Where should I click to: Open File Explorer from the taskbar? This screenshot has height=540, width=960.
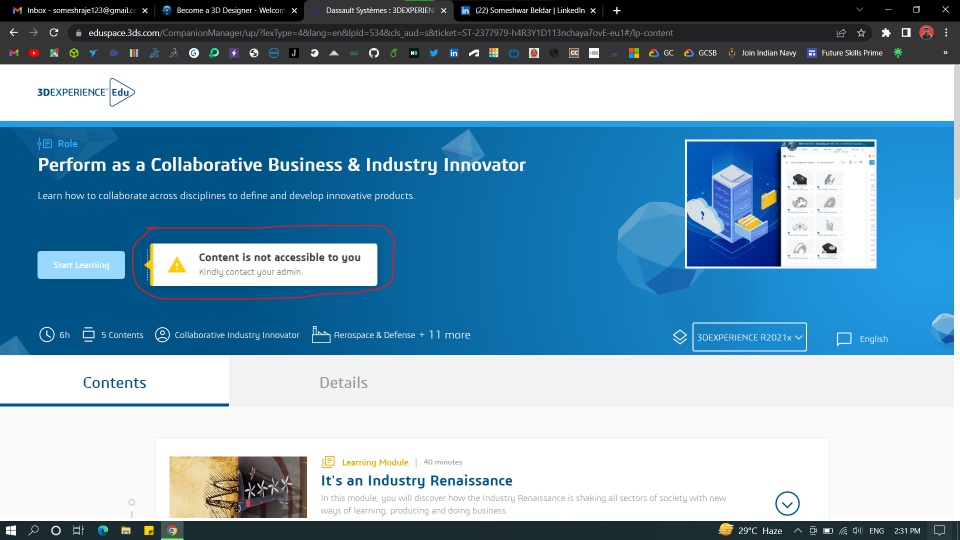pyautogui.click(x=126, y=530)
